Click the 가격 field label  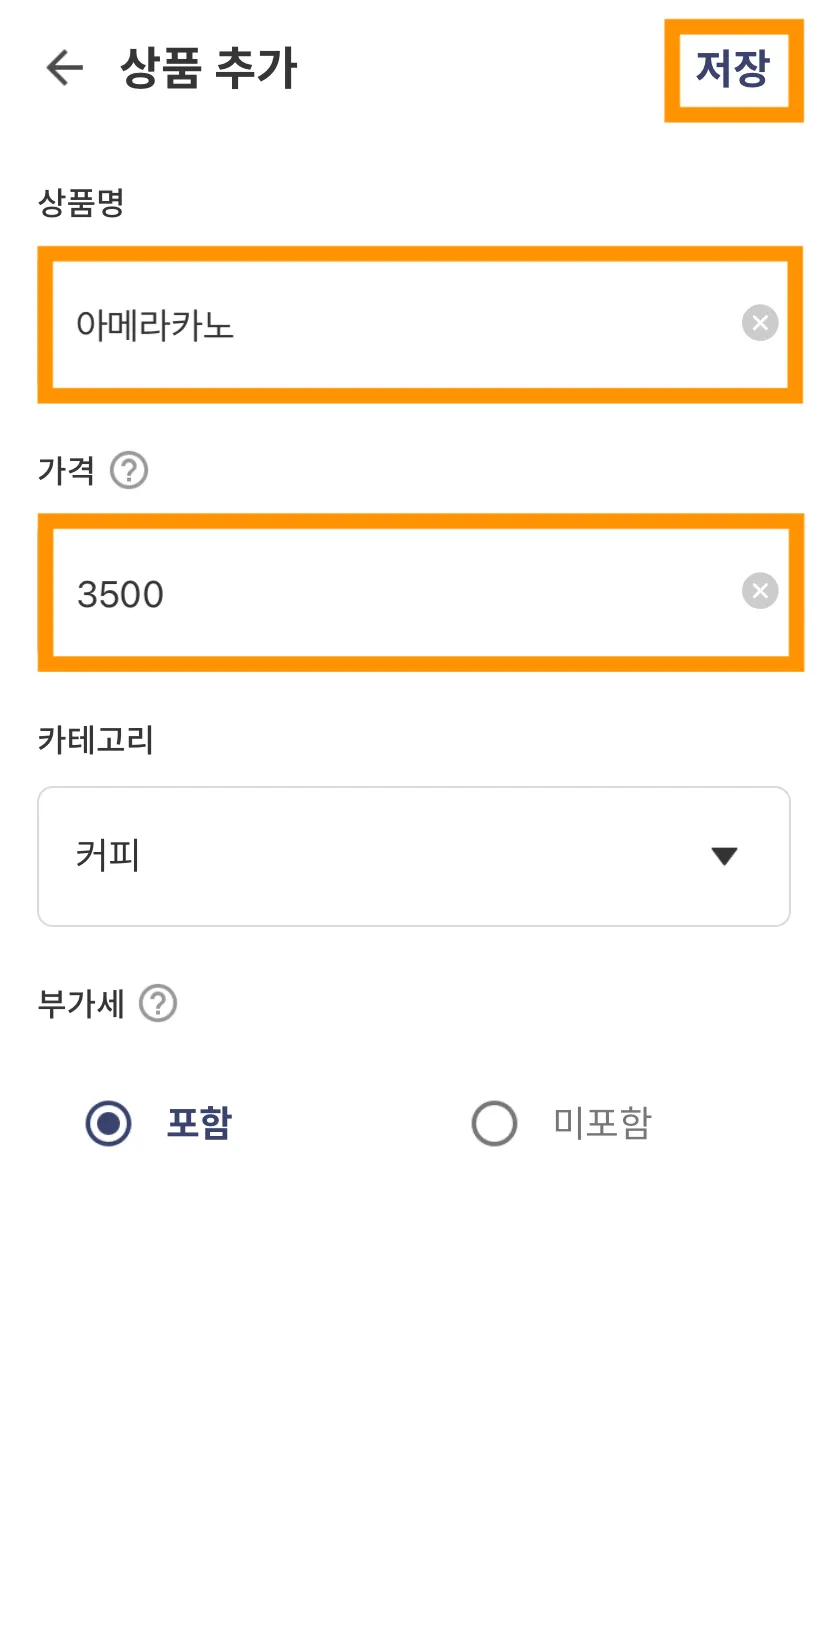tap(66, 470)
